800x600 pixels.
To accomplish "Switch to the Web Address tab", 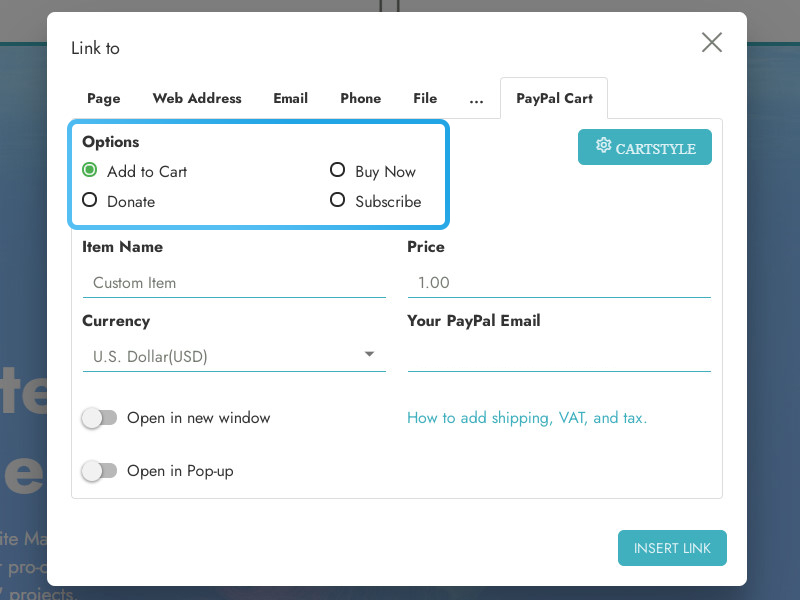I will coord(196,98).
